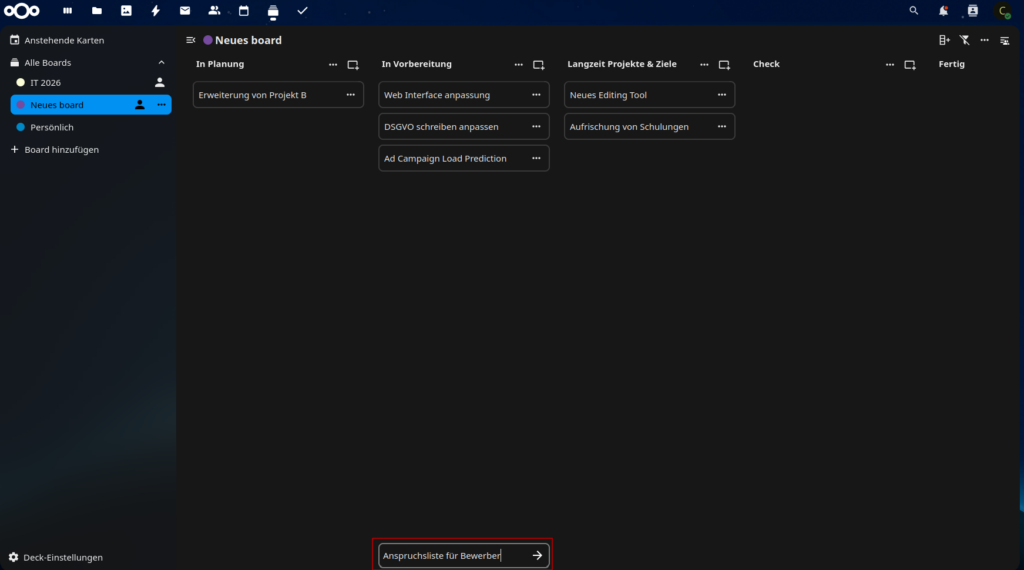Open the search magnifier in header
Viewport: 1024px width, 570px height.
[x=913, y=11]
